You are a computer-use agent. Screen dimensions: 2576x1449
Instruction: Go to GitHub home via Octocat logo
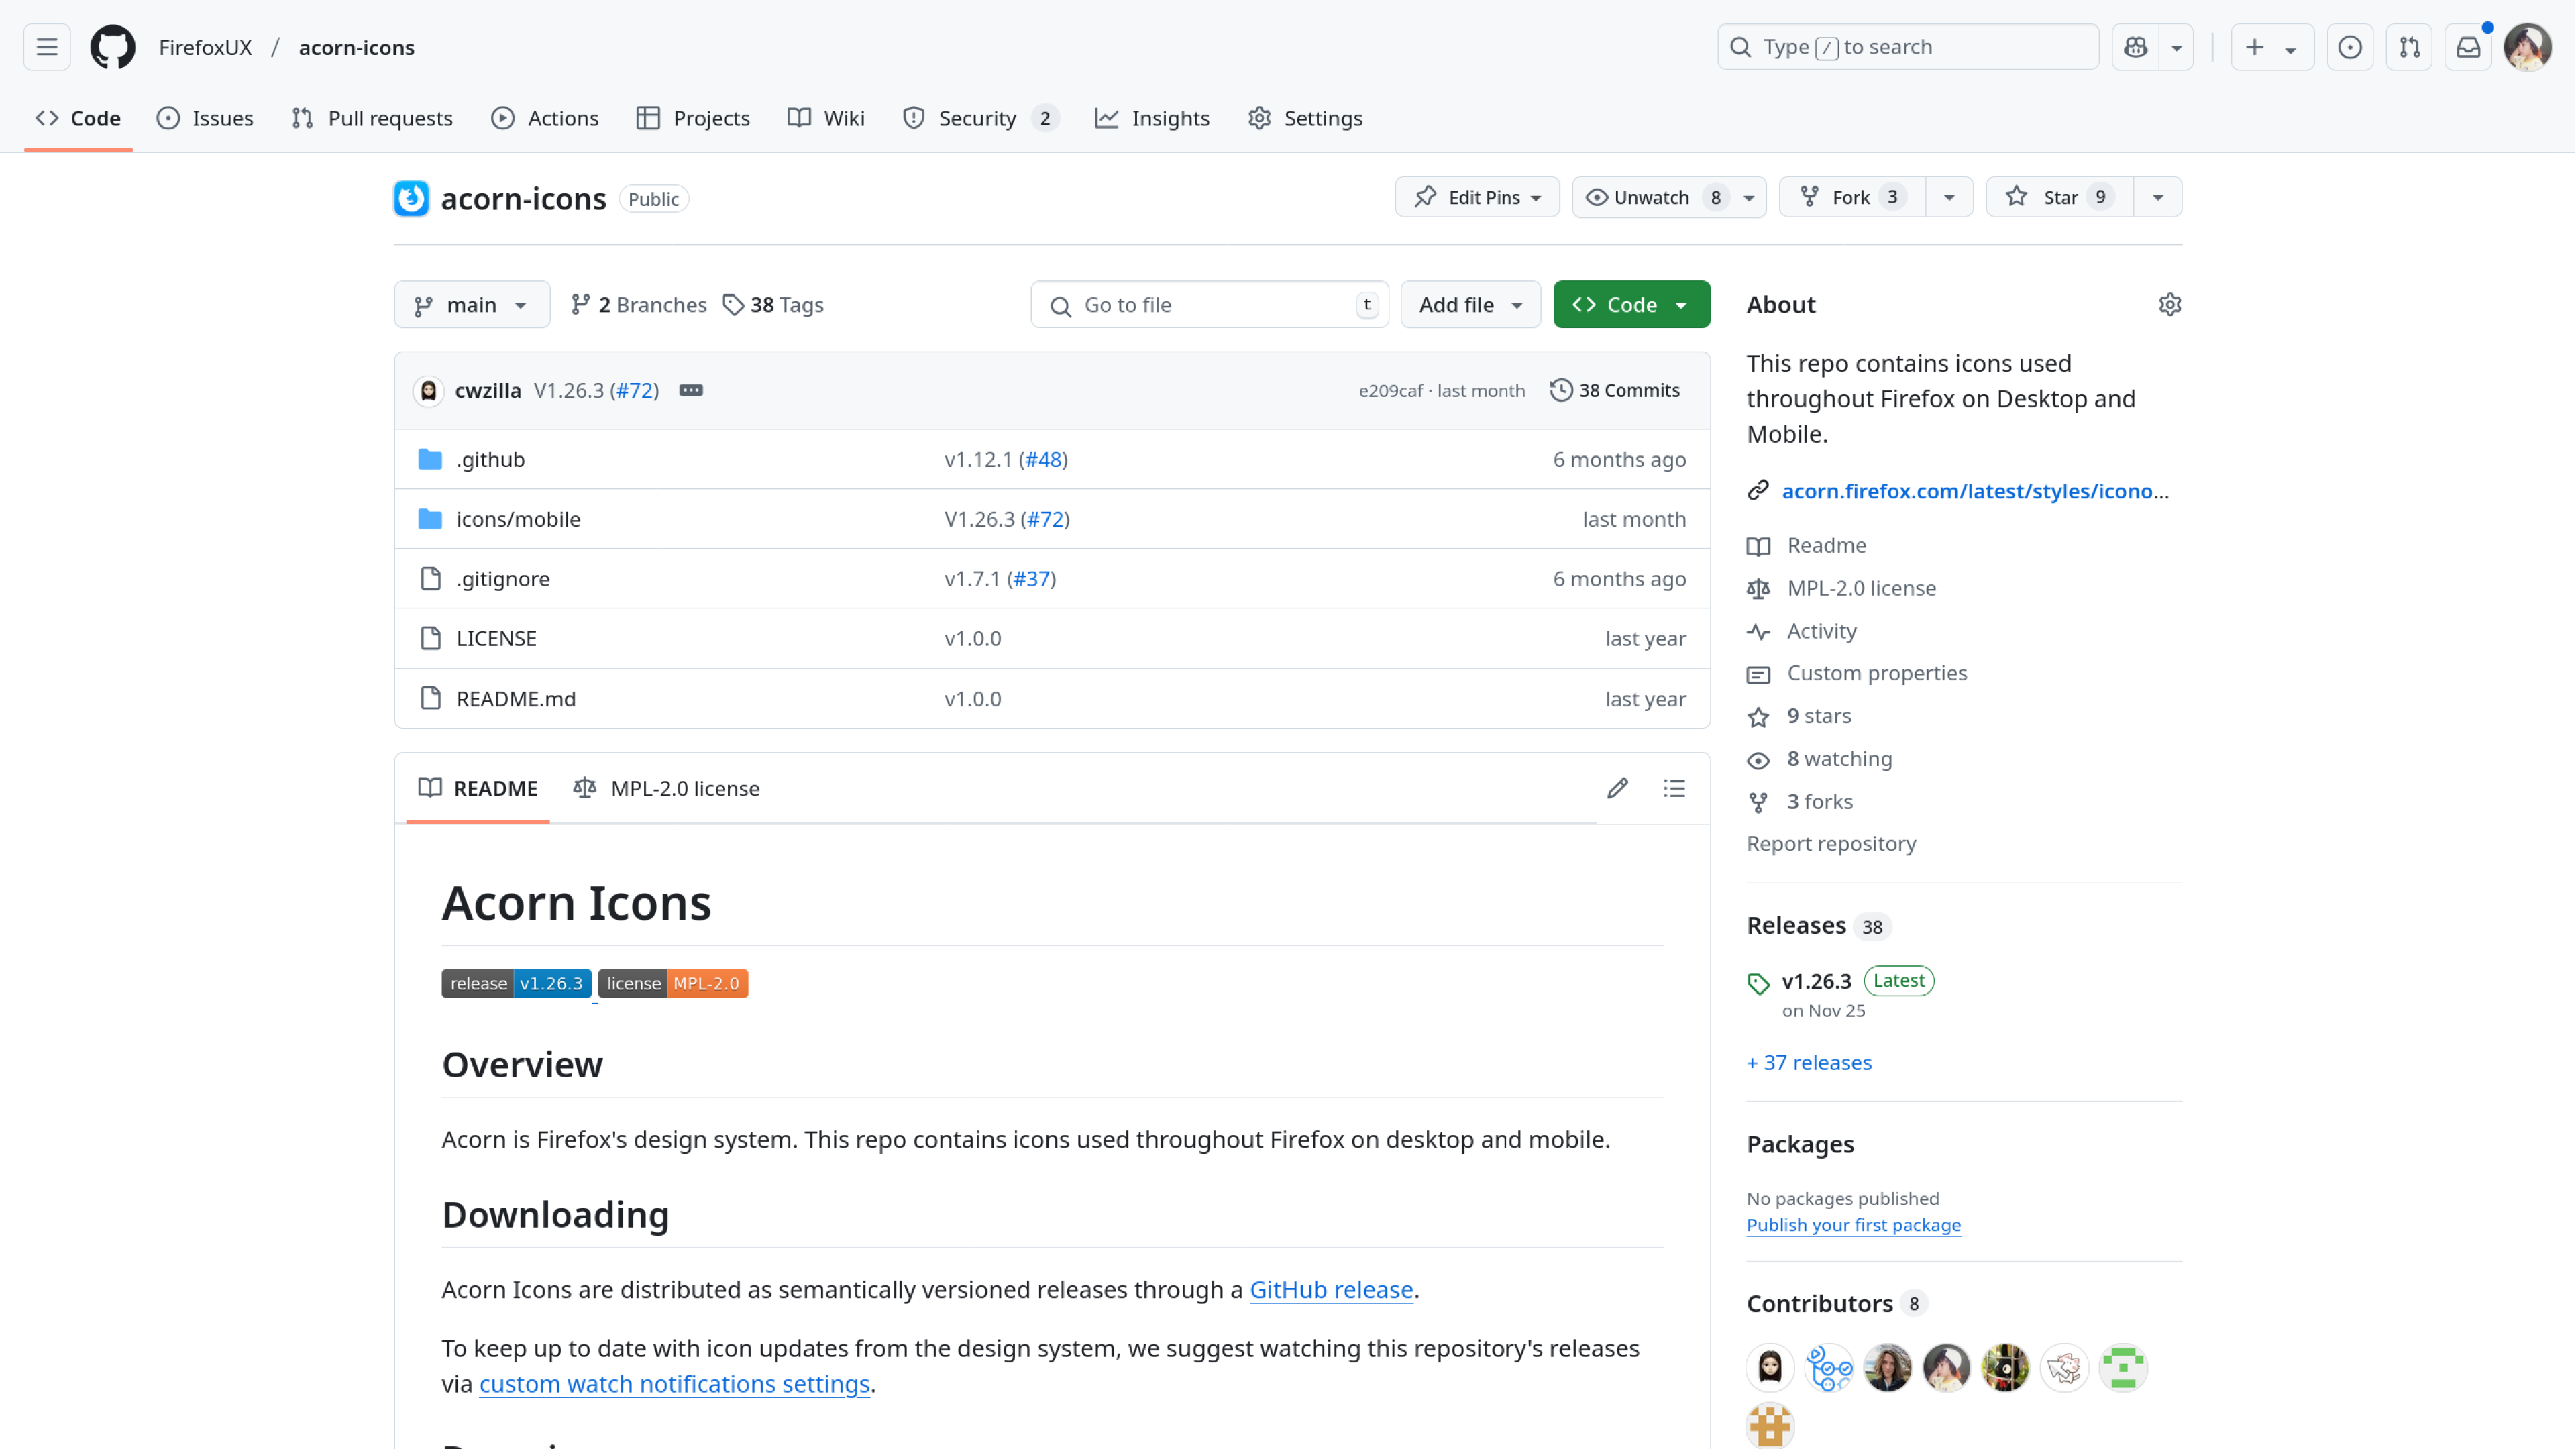[x=113, y=47]
